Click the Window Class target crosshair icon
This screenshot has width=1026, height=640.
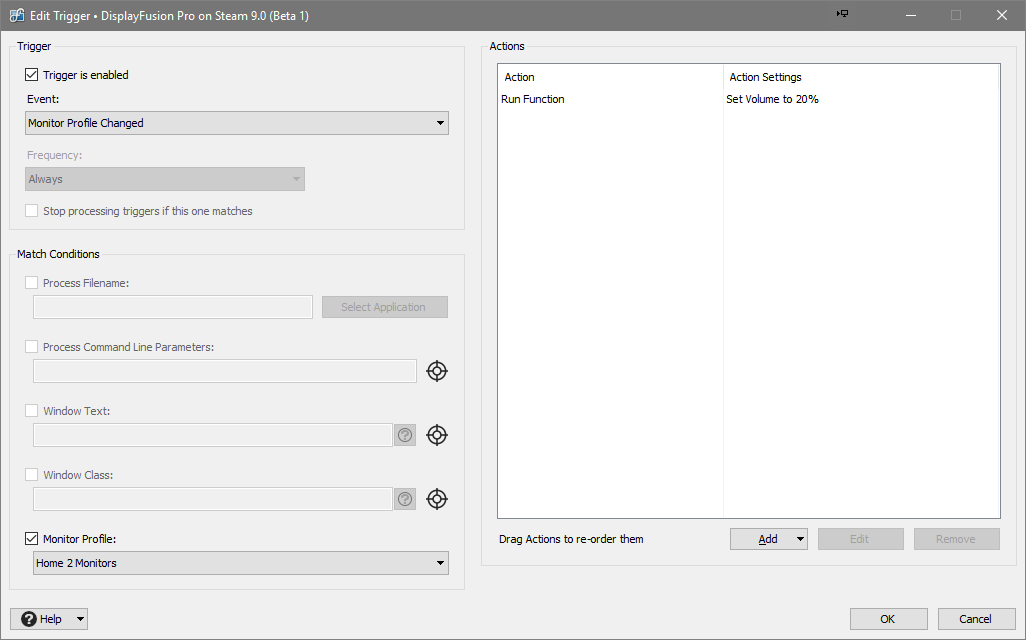point(437,499)
